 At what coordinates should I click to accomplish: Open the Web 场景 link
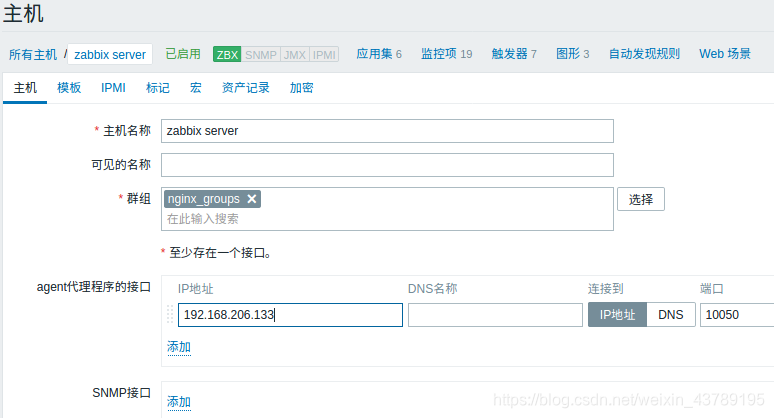tap(725, 54)
